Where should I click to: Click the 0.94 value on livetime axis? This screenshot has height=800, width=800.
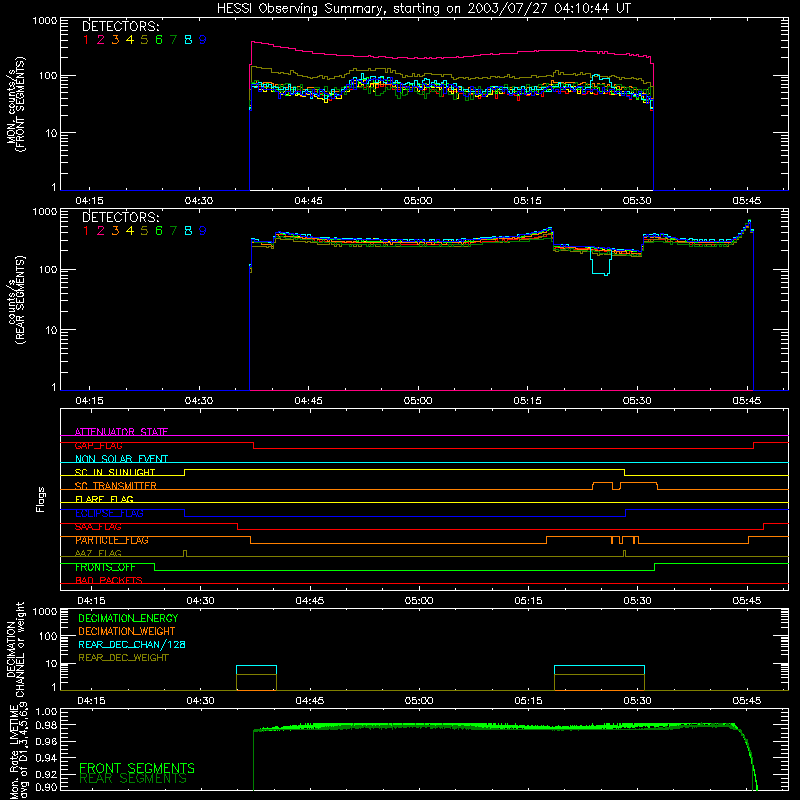46,757
